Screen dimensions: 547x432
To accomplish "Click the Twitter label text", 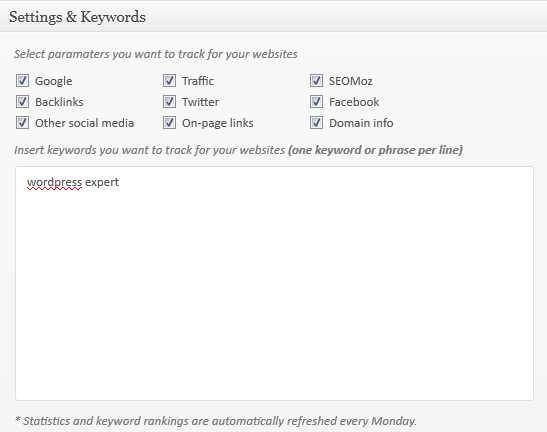I will point(200,102).
